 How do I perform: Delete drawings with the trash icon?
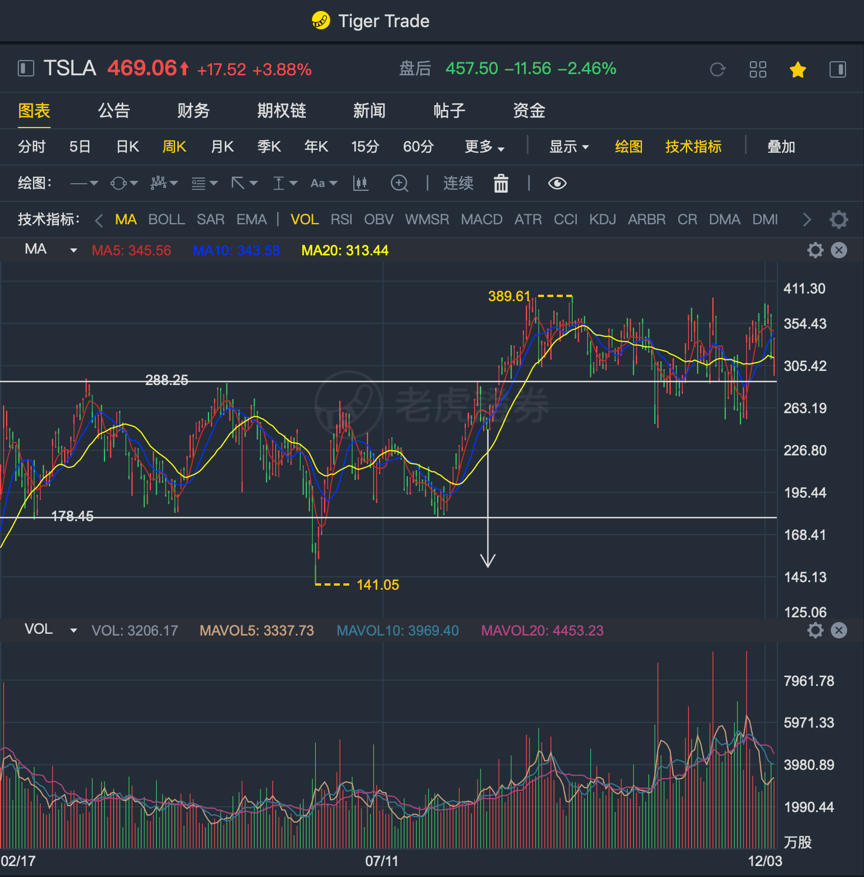coord(501,183)
